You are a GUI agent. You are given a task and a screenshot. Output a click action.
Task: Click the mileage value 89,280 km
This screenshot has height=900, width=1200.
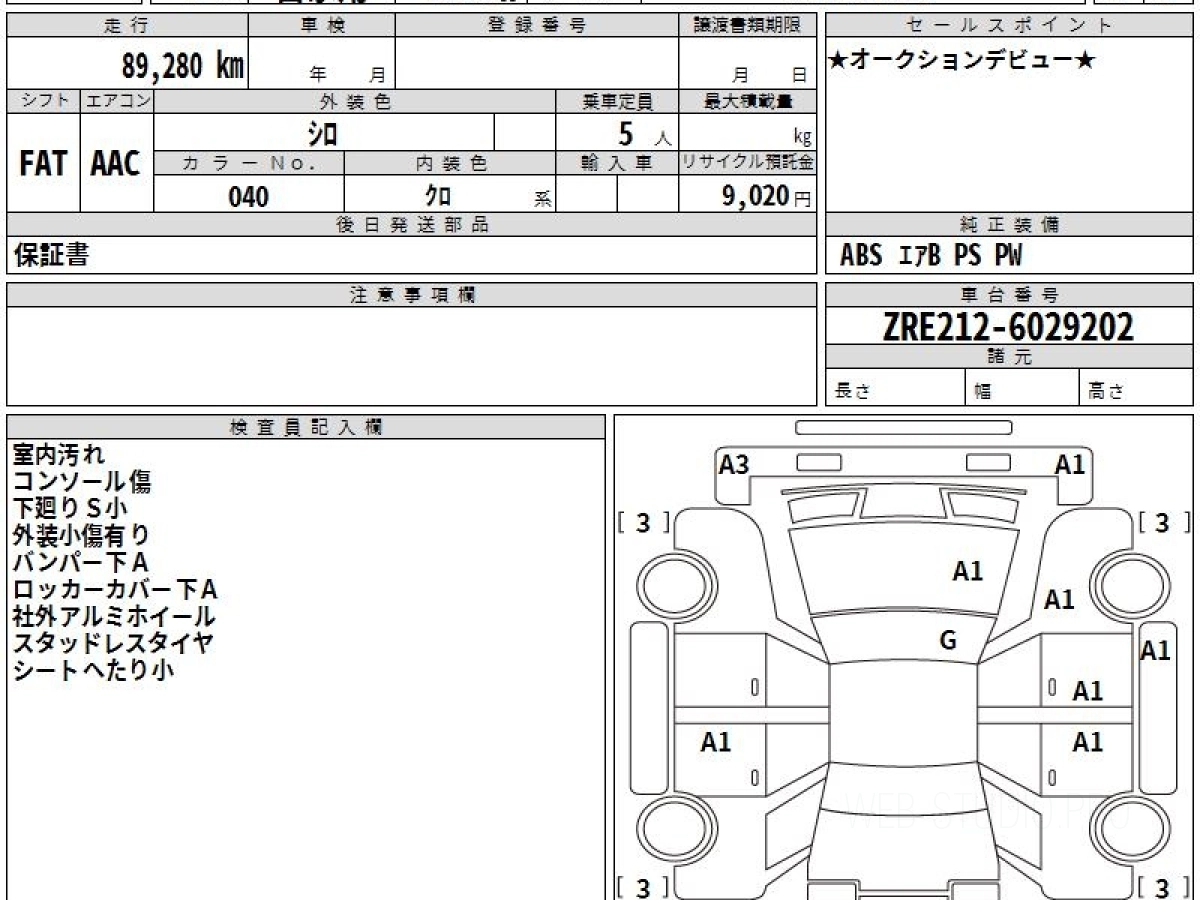(183, 66)
